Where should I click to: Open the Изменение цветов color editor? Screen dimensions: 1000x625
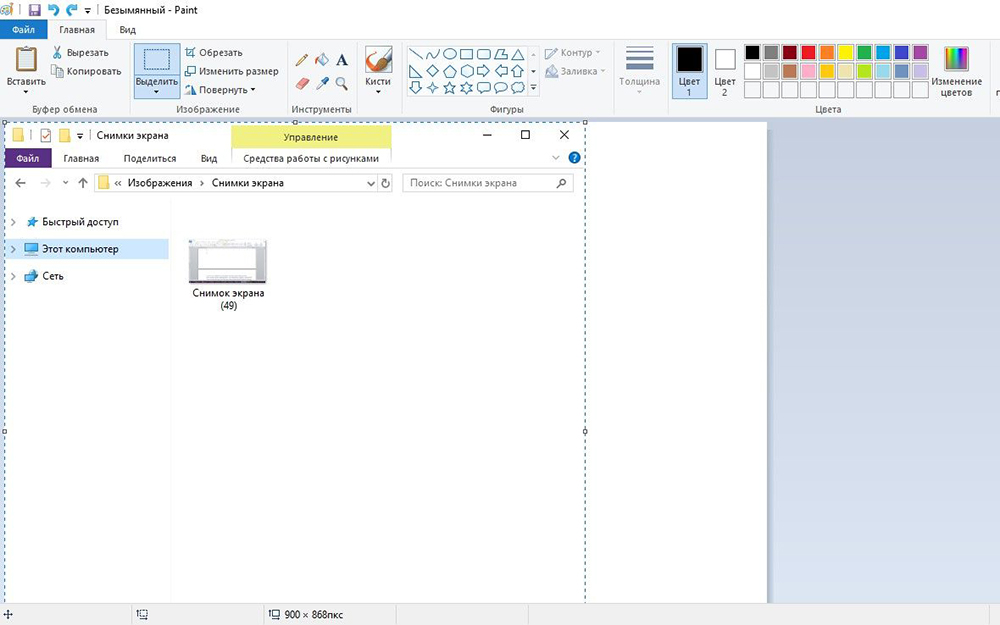[956, 72]
